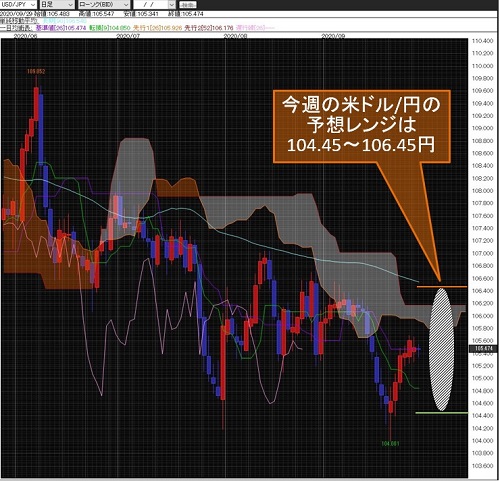The image size is (500, 481).
Task: Click the 一目均衡表 indicator label
Action: 16,28
